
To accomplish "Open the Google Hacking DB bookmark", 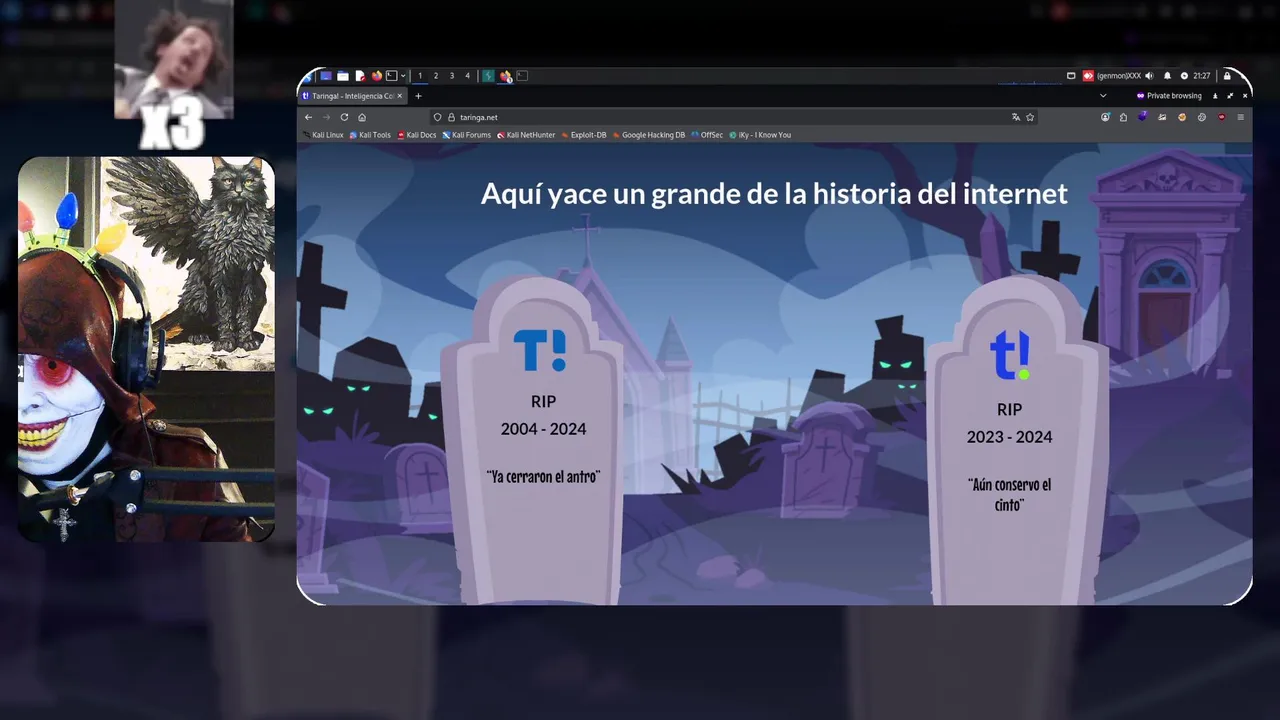I will point(649,135).
